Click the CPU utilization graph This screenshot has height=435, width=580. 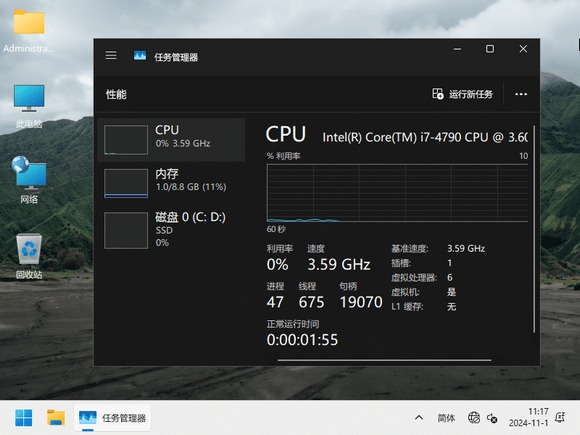coord(397,193)
